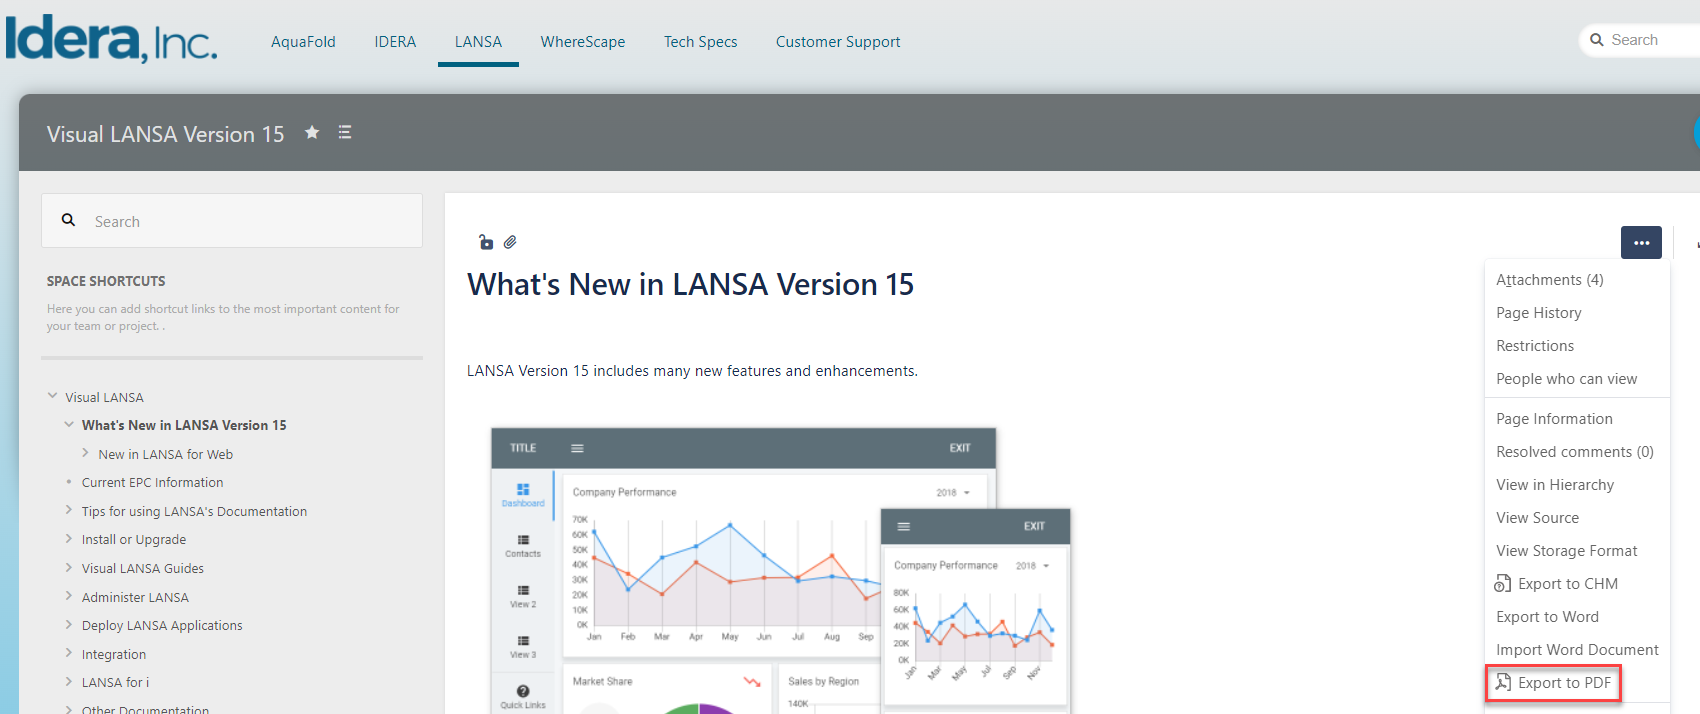1700x714 pixels.
Task: Expand New in LANSA for Web node
Action: coord(86,453)
